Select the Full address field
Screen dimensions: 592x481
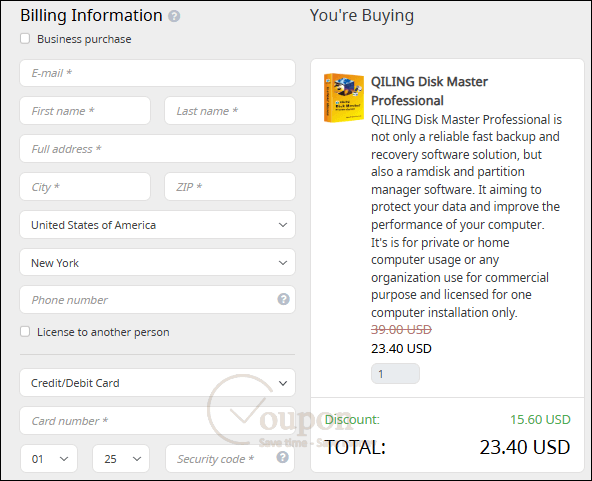[157, 149]
